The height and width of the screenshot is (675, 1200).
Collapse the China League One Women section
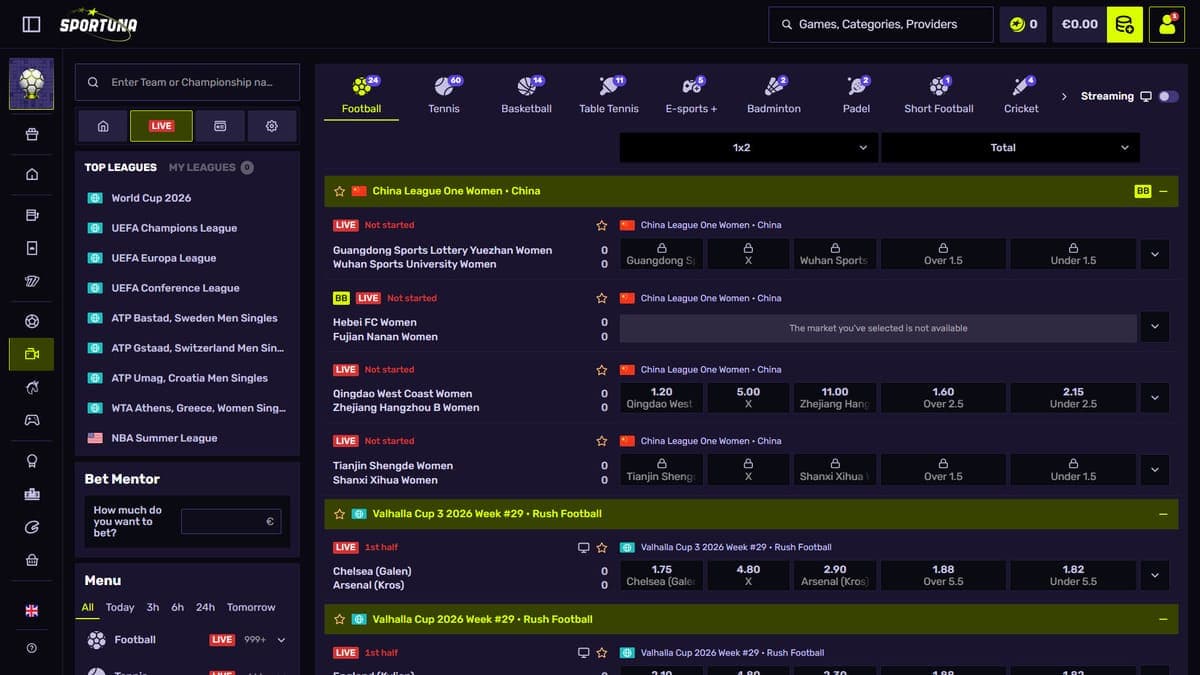point(1163,191)
